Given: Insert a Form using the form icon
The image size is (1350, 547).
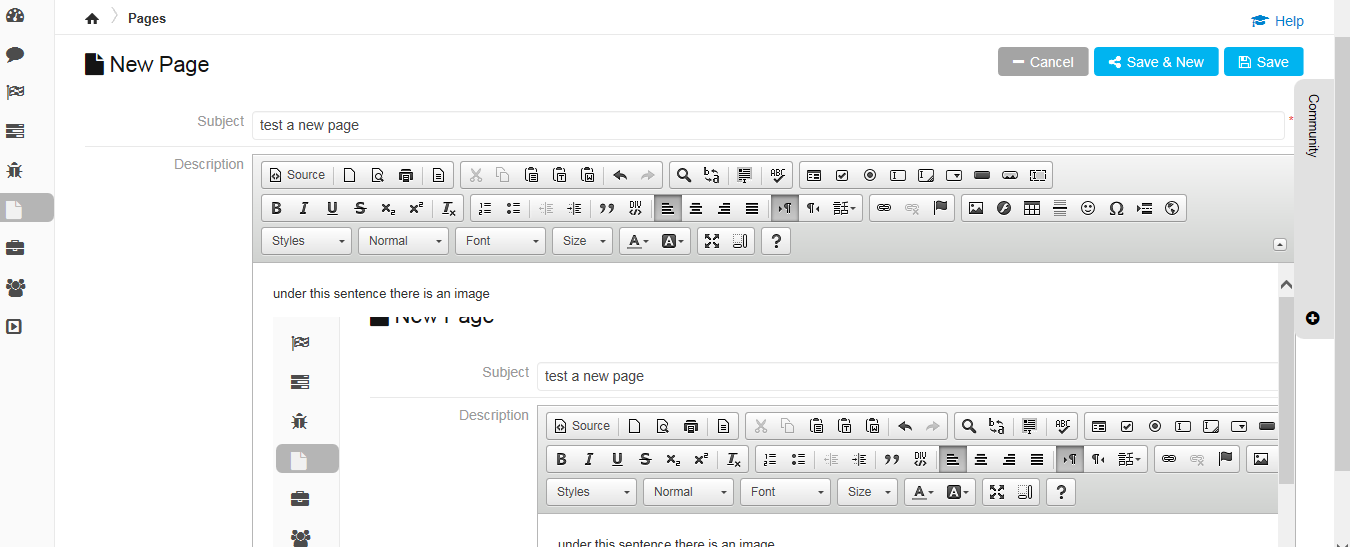Looking at the screenshot, I should (814, 175).
